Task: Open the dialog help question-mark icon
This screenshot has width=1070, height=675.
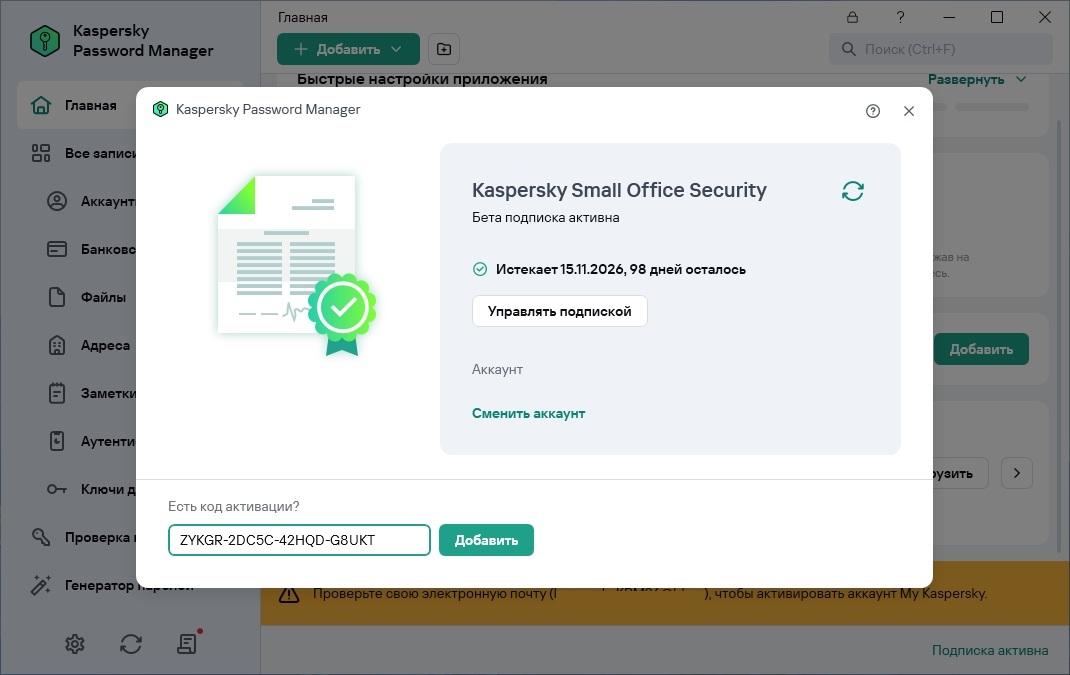Action: pyautogui.click(x=873, y=111)
